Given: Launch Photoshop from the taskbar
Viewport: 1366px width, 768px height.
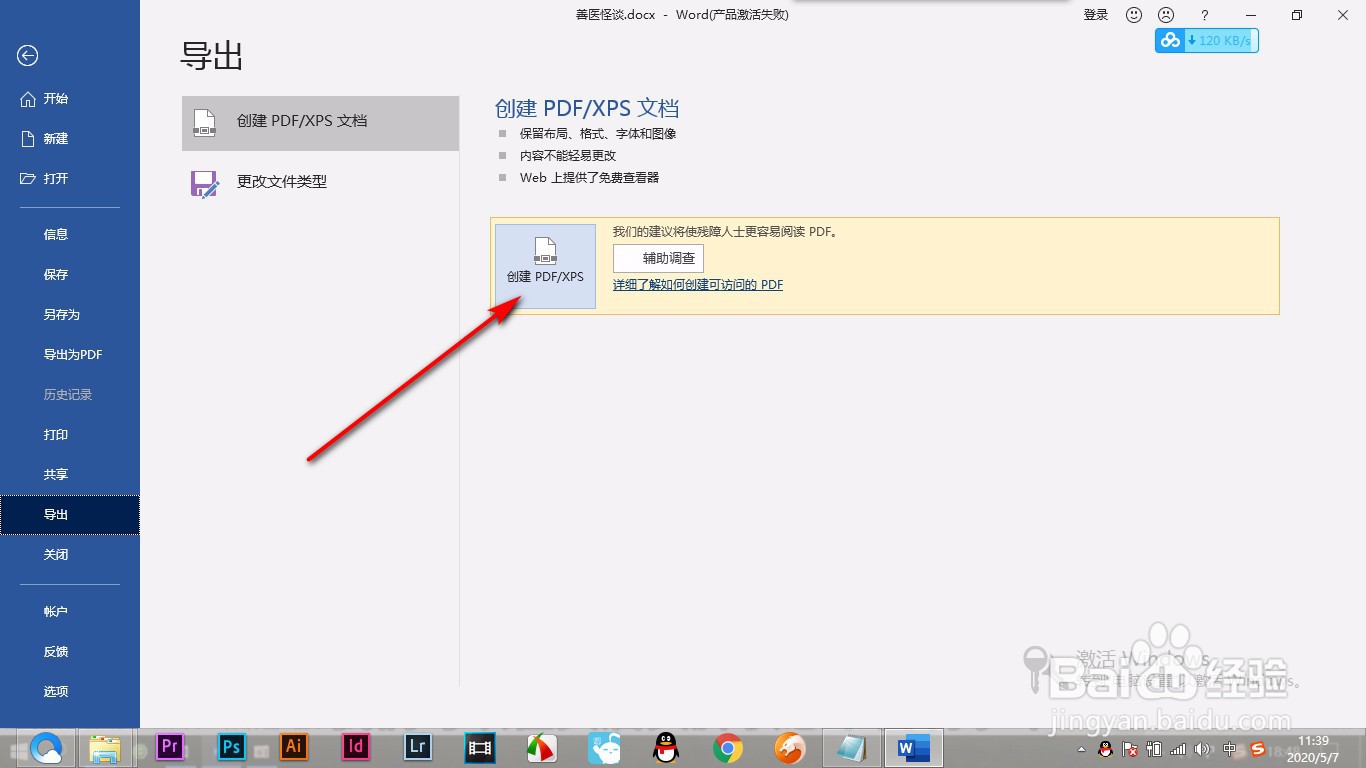Looking at the screenshot, I should click(232, 746).
